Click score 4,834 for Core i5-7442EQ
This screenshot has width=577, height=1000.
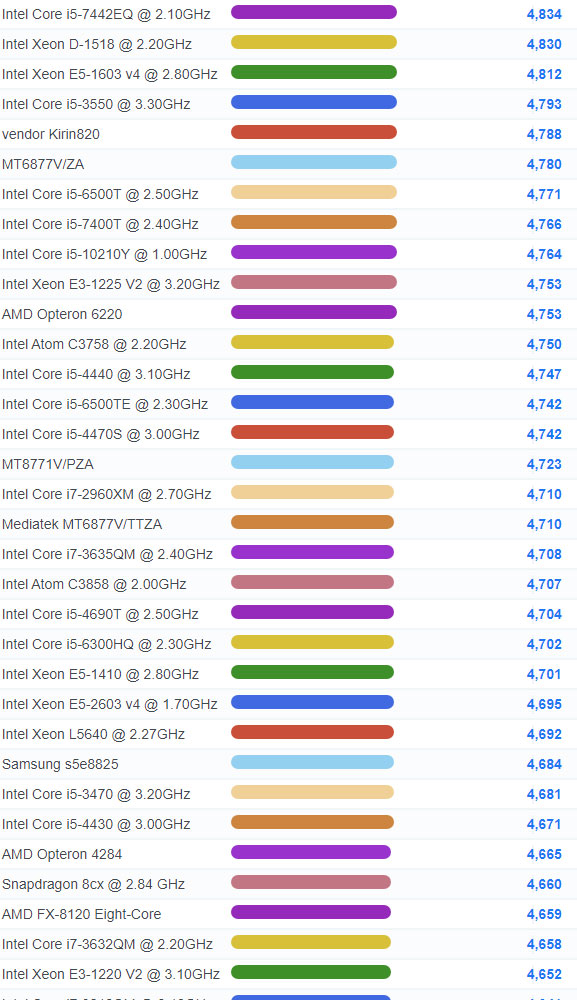pyautogui.click(x=544, y=14)
